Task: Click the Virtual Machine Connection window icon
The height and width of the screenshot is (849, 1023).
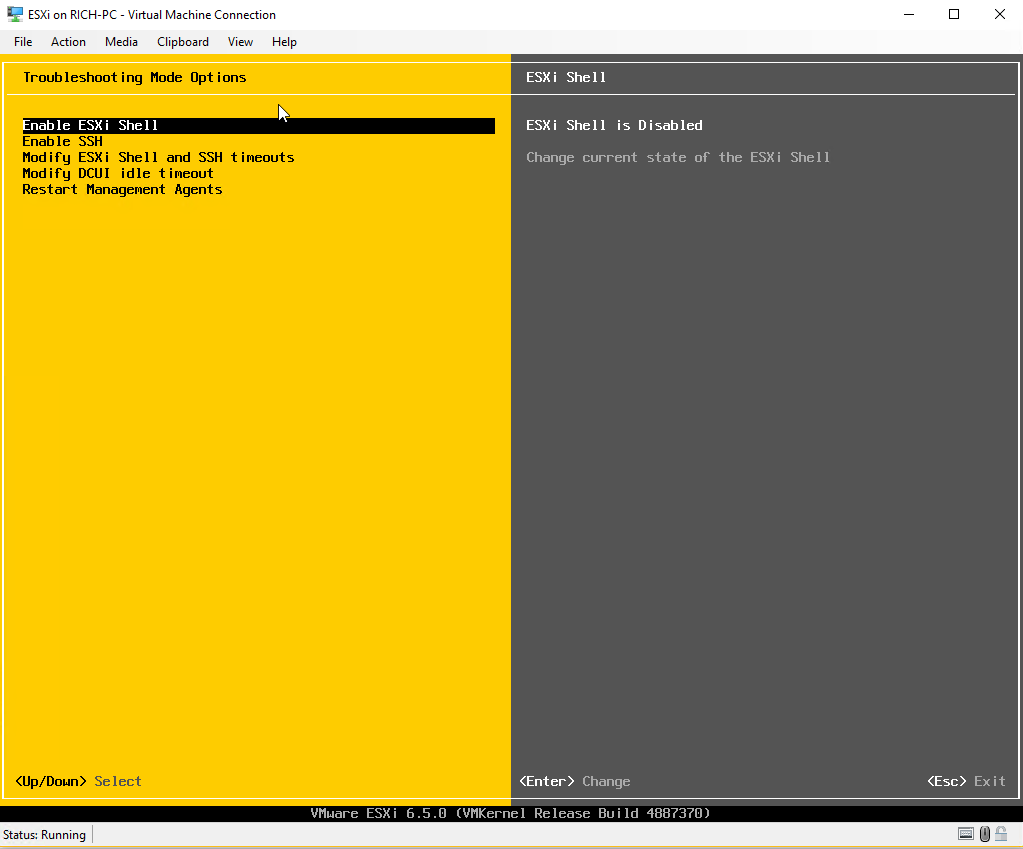Action: pyautogui.click(x=14, y=14)
